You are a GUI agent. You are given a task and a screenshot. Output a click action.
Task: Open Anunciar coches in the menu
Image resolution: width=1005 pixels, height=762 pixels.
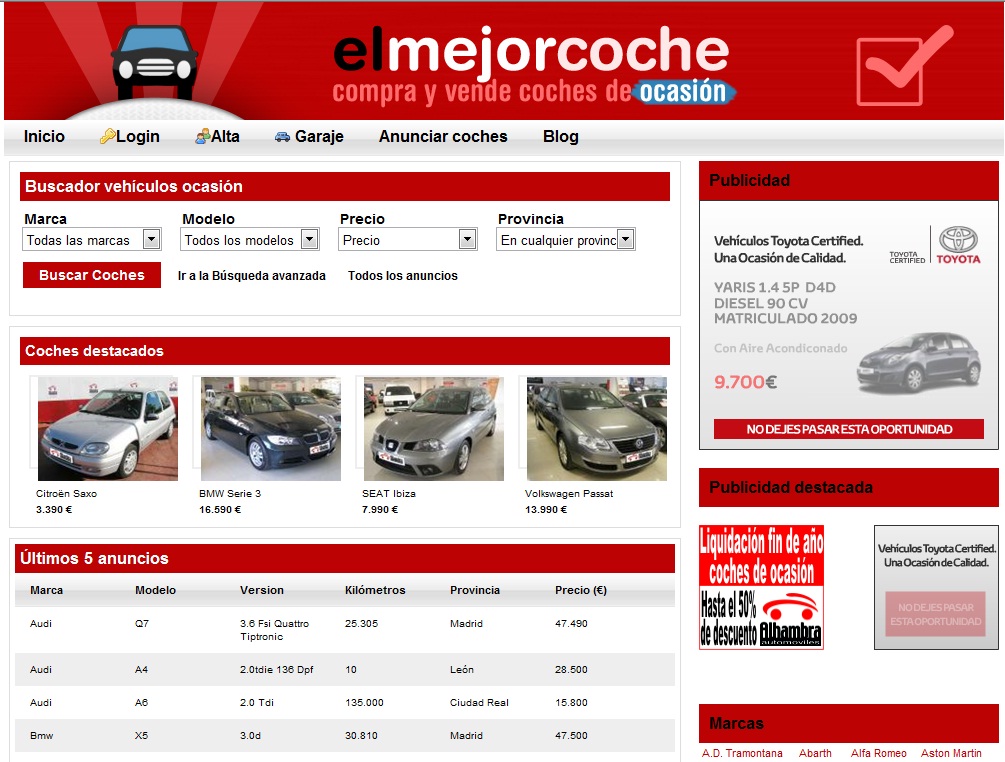click(x=443, y=137)
